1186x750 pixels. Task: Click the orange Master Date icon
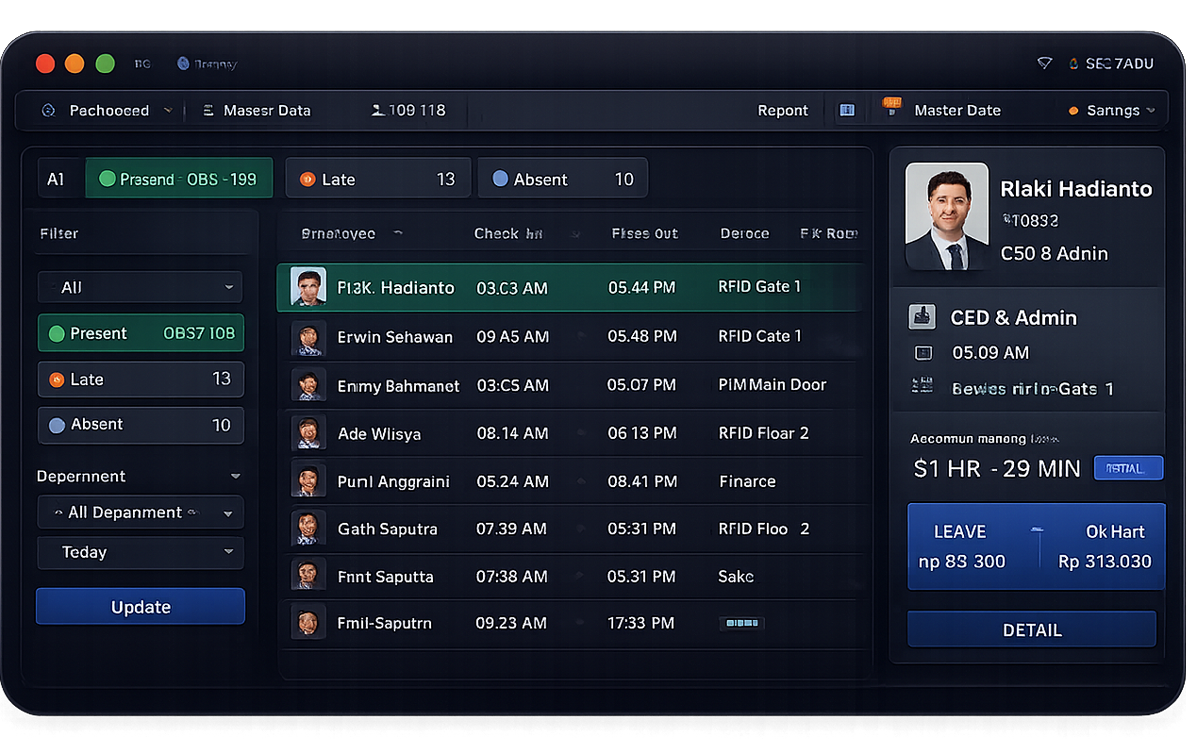click(892, 107)
